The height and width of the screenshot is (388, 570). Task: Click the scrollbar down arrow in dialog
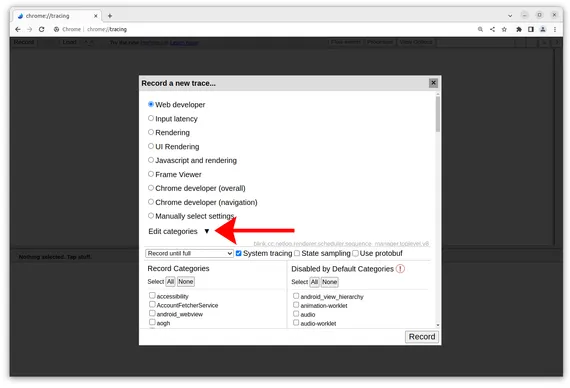[438, 325]
